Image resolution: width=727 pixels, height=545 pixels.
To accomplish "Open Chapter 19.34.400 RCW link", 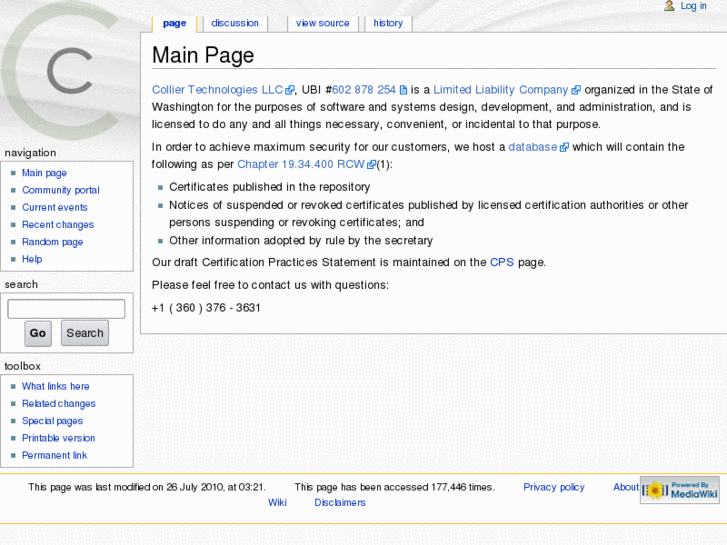I will (x=301, y=164).
